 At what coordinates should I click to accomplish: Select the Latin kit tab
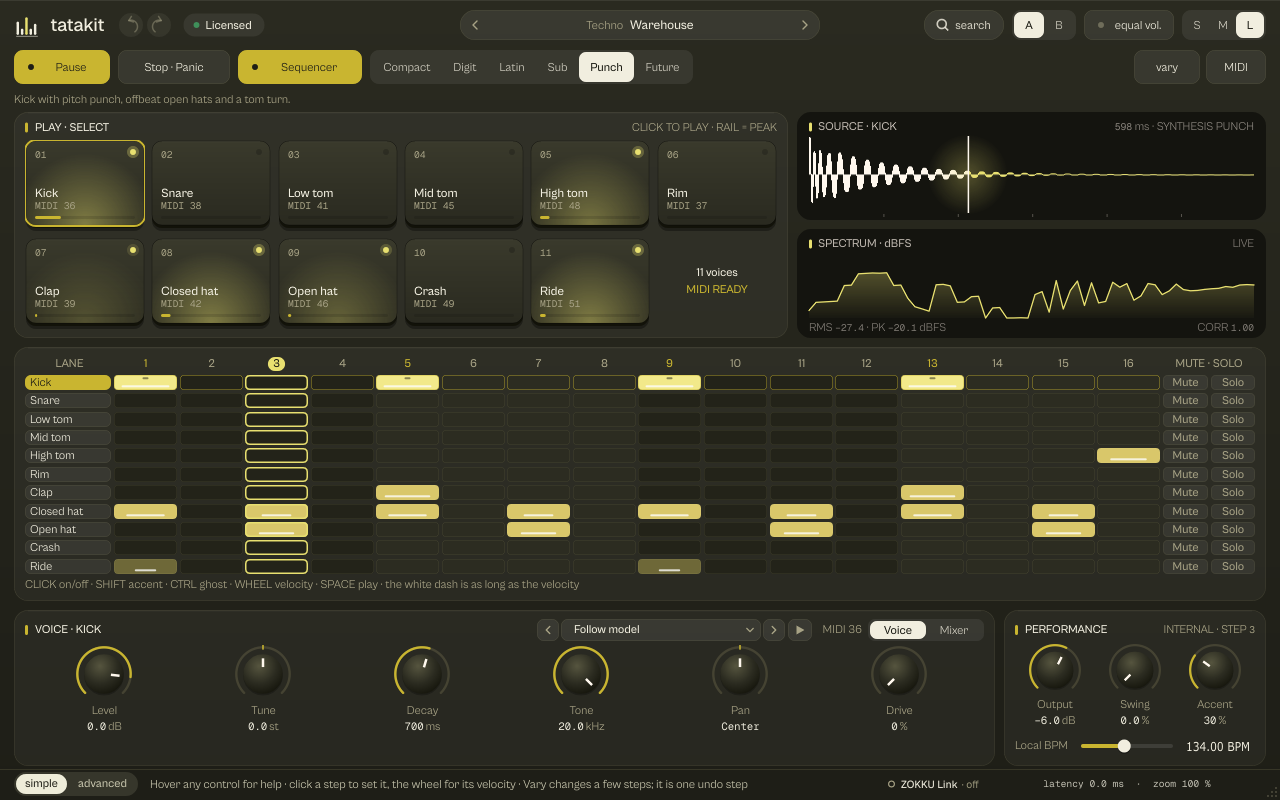click(x=512, y=67)
